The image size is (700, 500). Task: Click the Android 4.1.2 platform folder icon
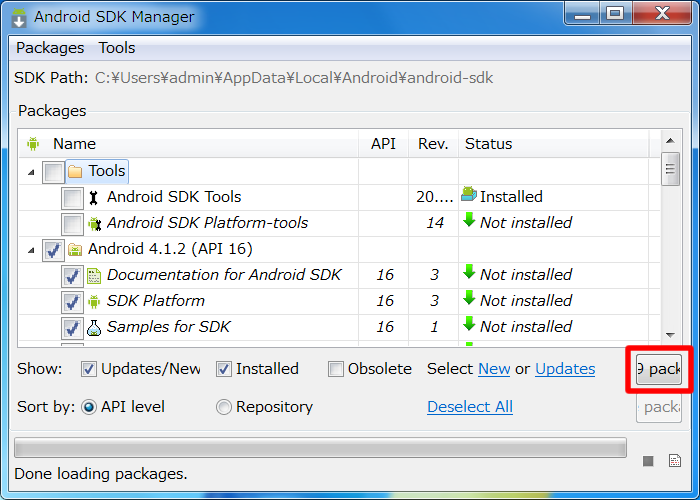point(75,250)
